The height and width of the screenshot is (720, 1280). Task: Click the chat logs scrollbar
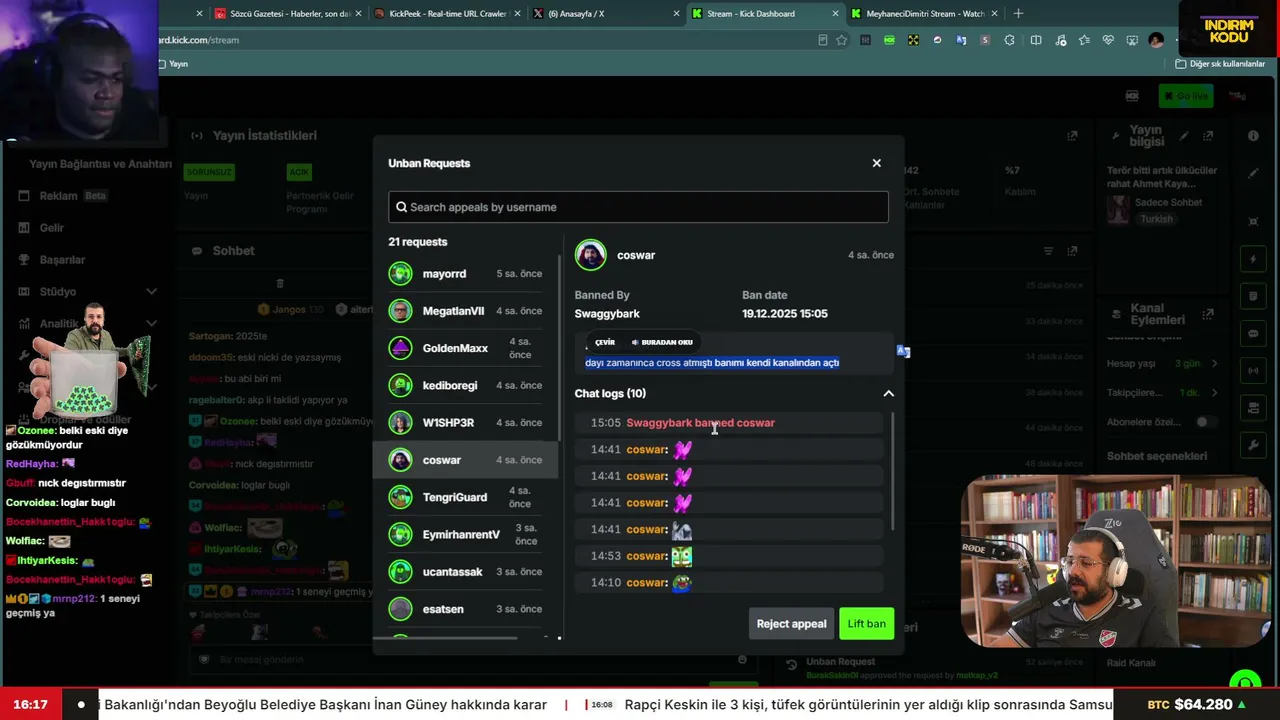891,472
